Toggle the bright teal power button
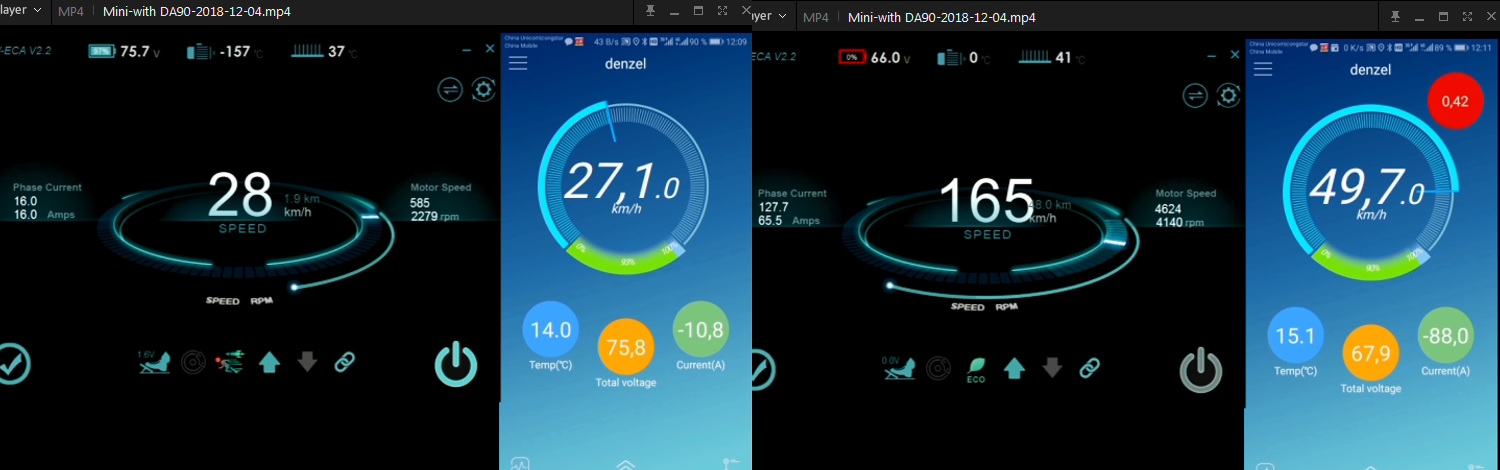Image resolution: width=1500 pixels, height=470 pixels. 456,364
